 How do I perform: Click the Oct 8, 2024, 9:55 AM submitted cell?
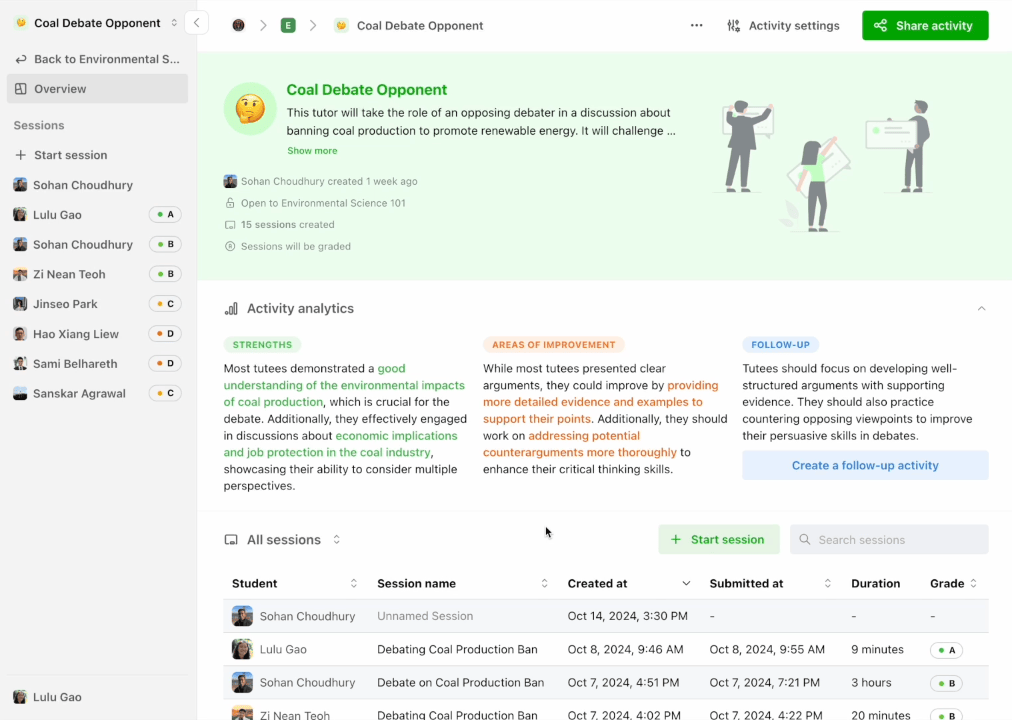click(767, 649)
